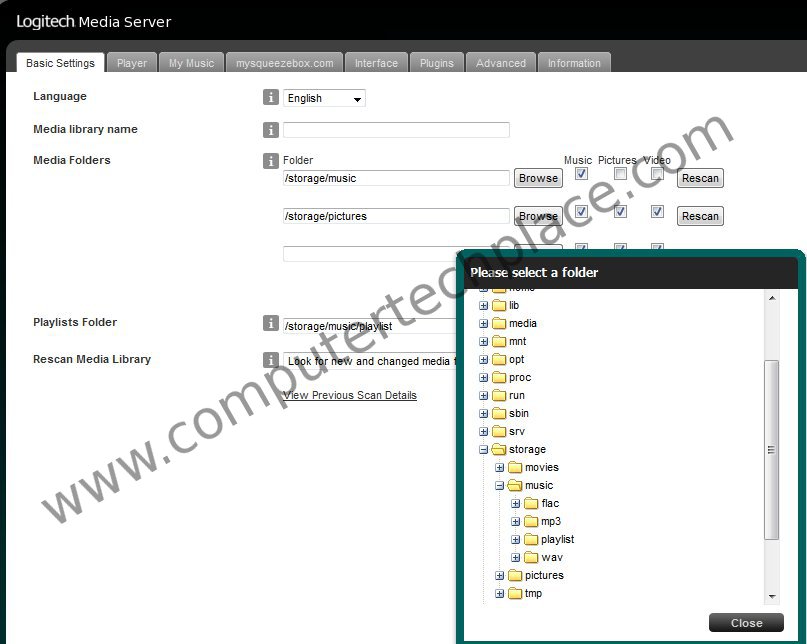Screen dimensions: 807x644
Task: Toggle Music checkbox for /storage/pictures
Action: tap(581, 212)
